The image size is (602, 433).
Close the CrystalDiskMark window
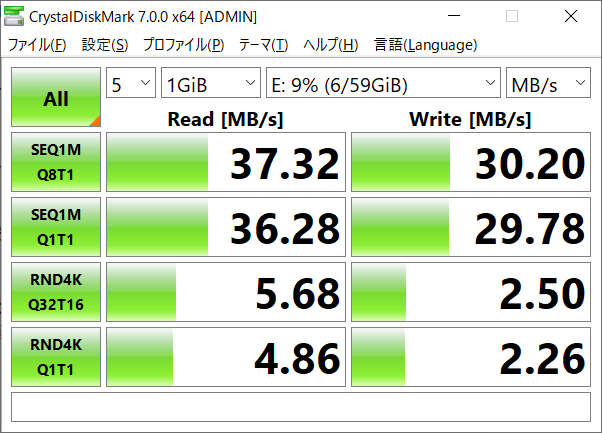[571, 16]
